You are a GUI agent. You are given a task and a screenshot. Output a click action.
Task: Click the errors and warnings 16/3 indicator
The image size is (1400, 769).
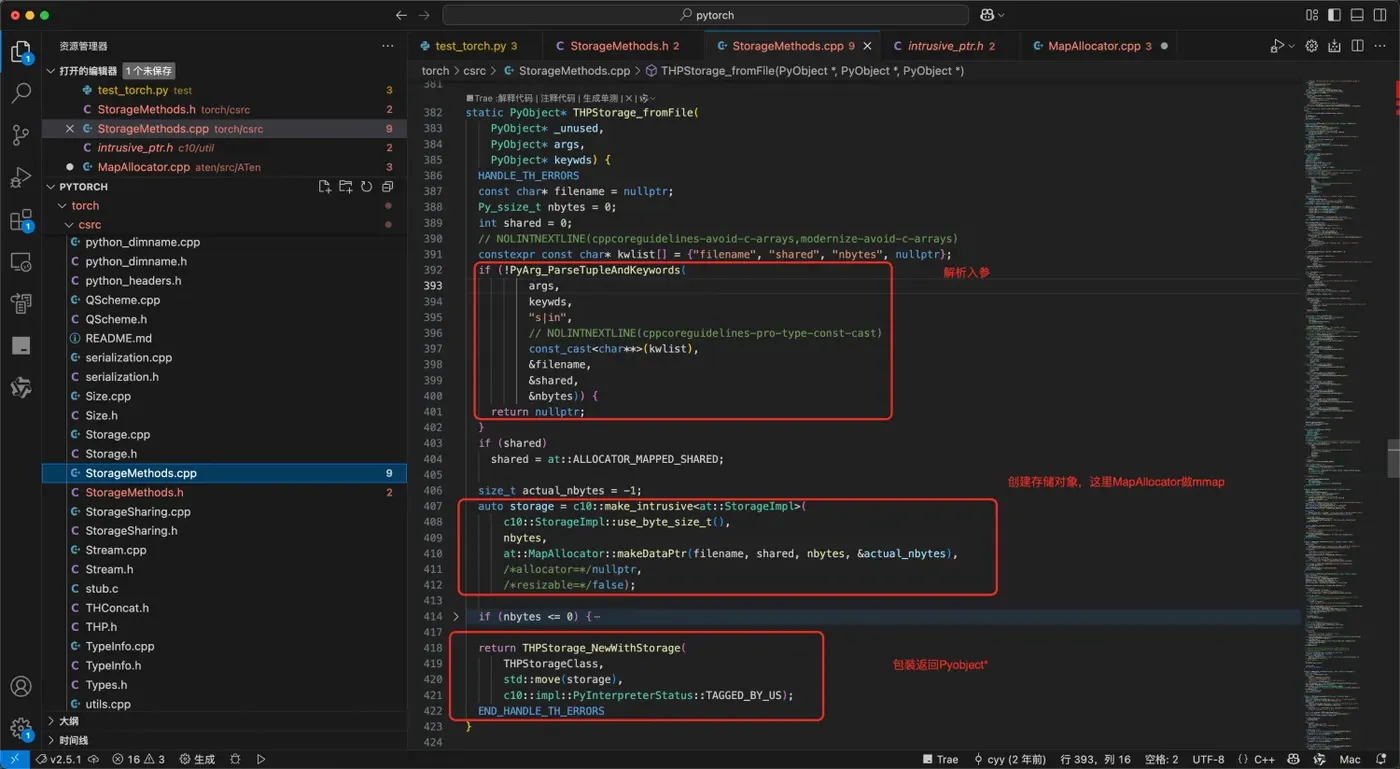pos(138,759)
